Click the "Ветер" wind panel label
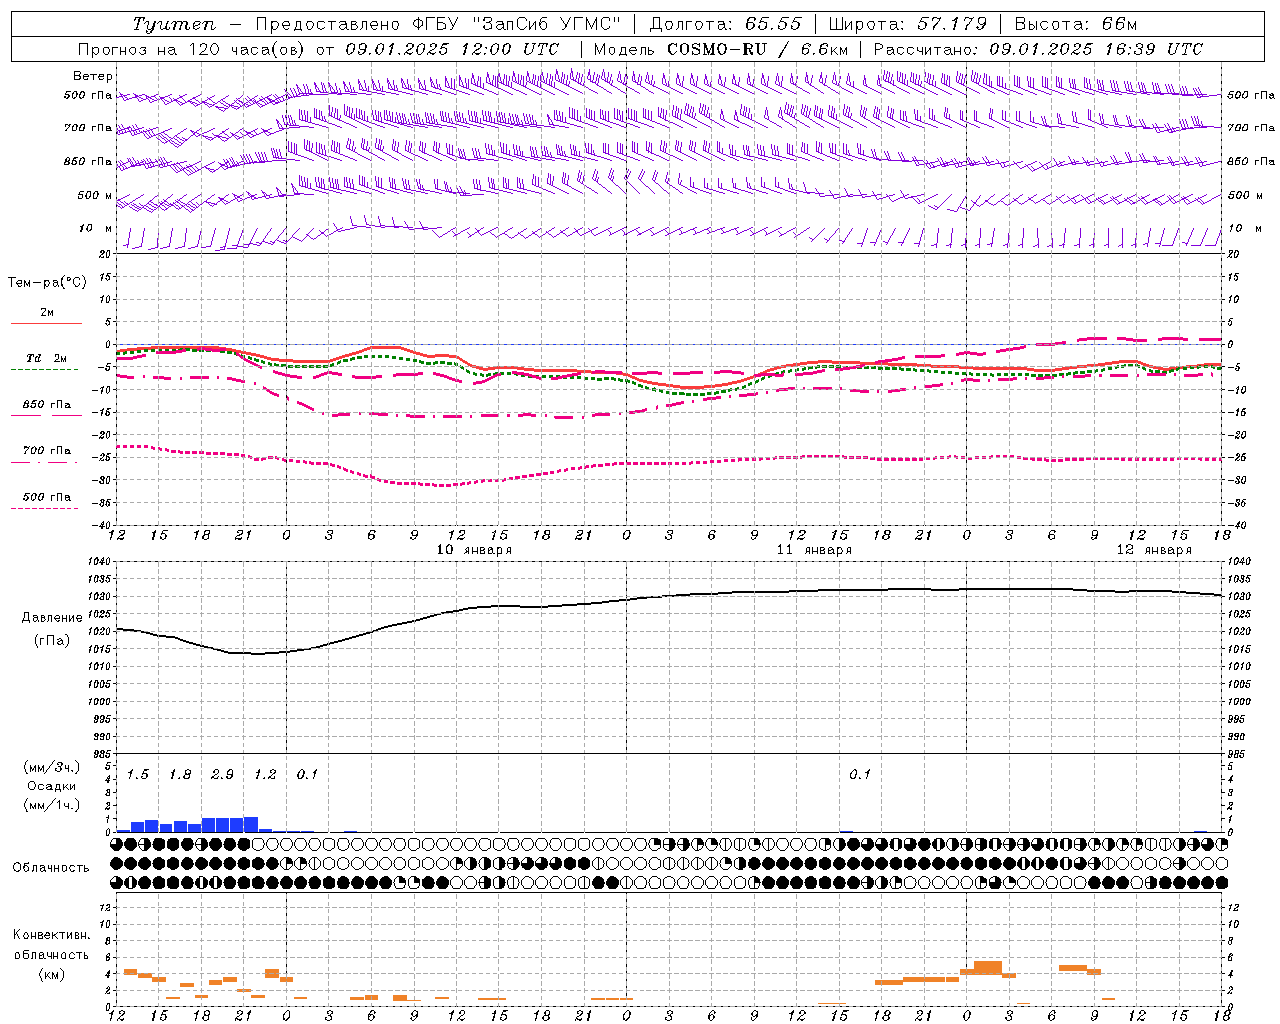 tap(93, 76)
